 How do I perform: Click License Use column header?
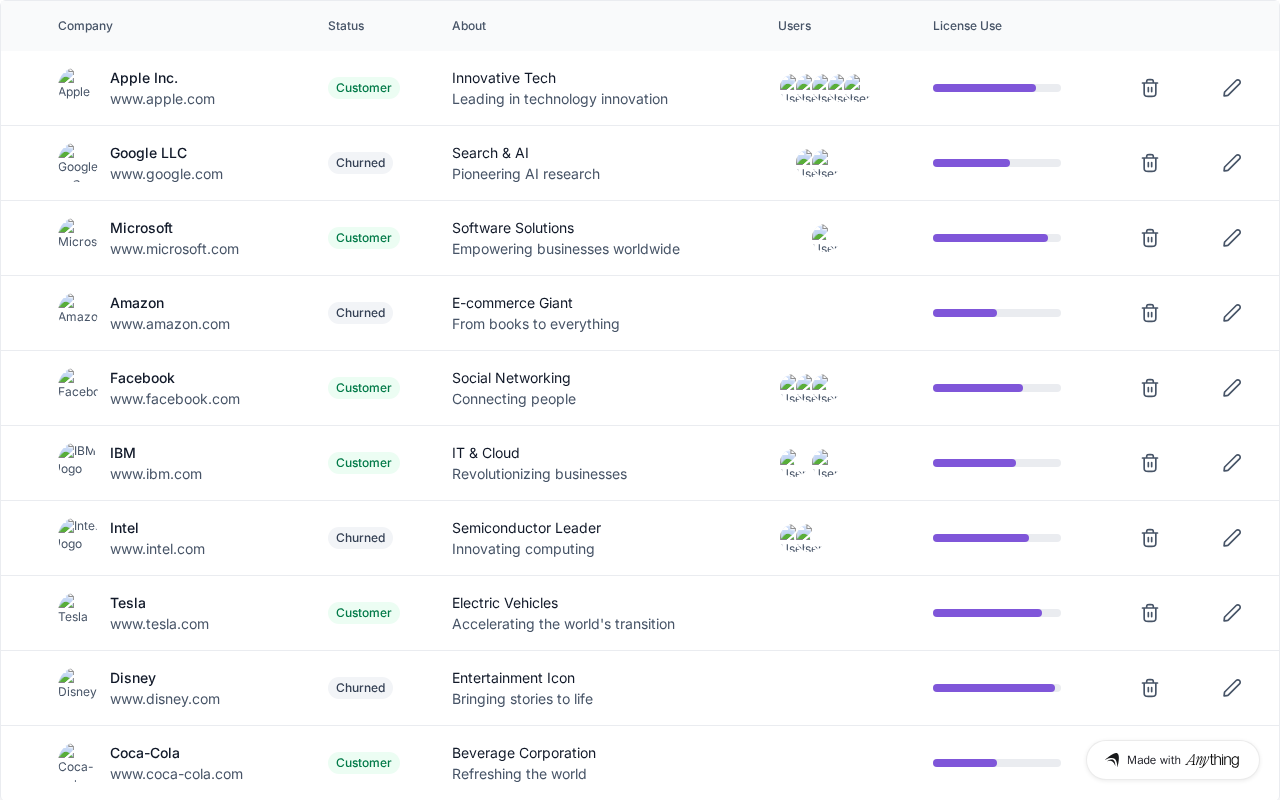[x=967, y=26]
